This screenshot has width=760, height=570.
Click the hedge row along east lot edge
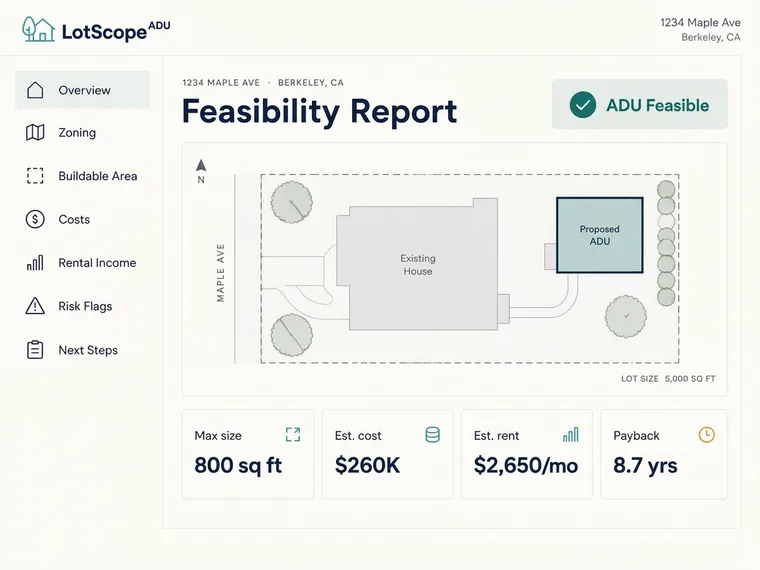(x=666, y=243)
